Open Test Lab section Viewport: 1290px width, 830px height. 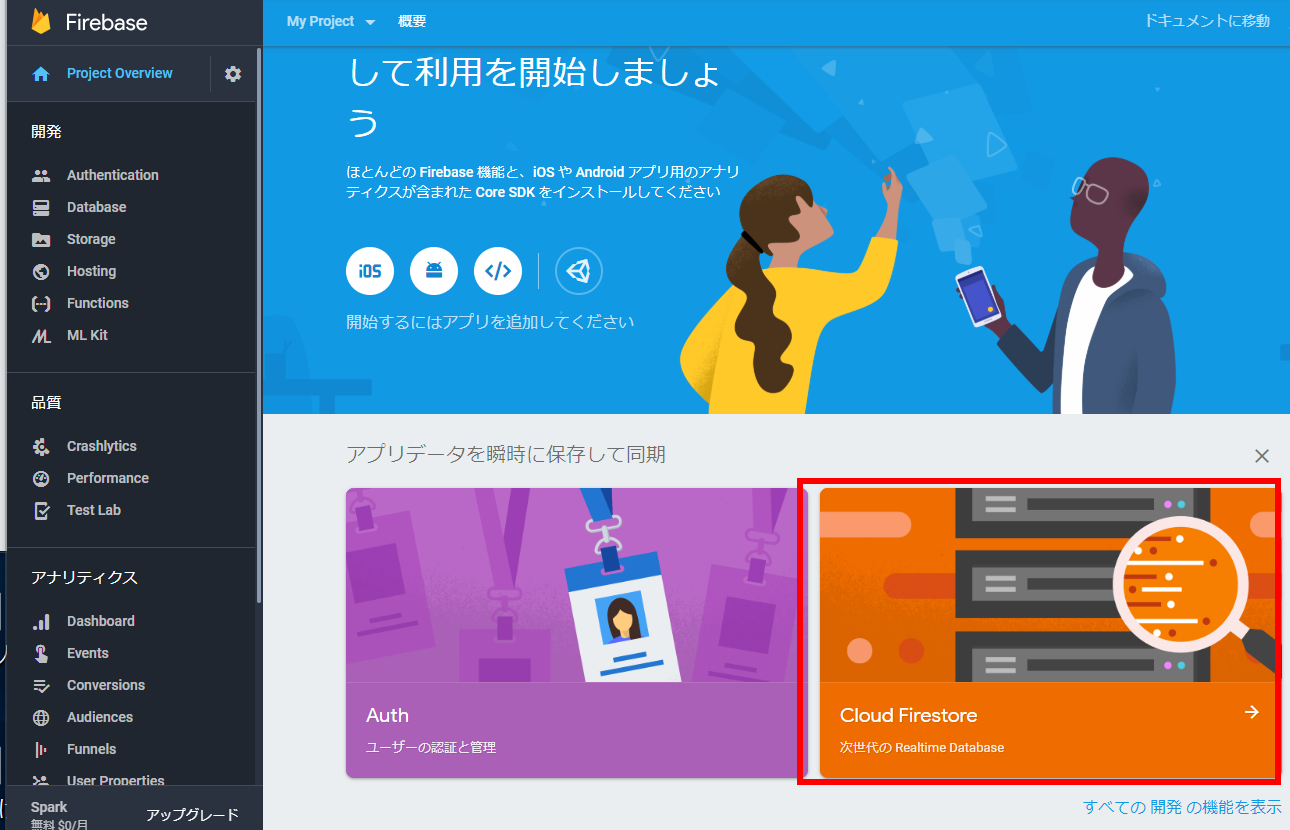[x=94, y=510]
